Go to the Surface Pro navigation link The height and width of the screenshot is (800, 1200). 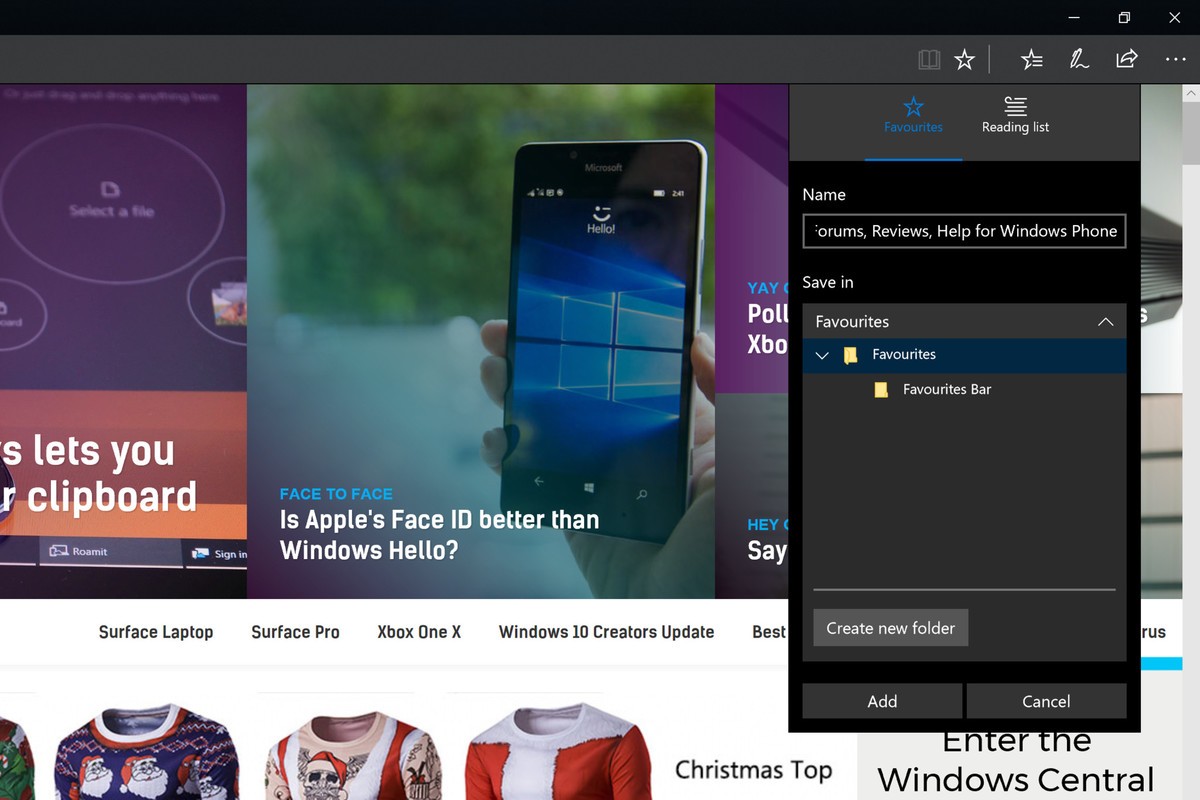pos(295,632)
